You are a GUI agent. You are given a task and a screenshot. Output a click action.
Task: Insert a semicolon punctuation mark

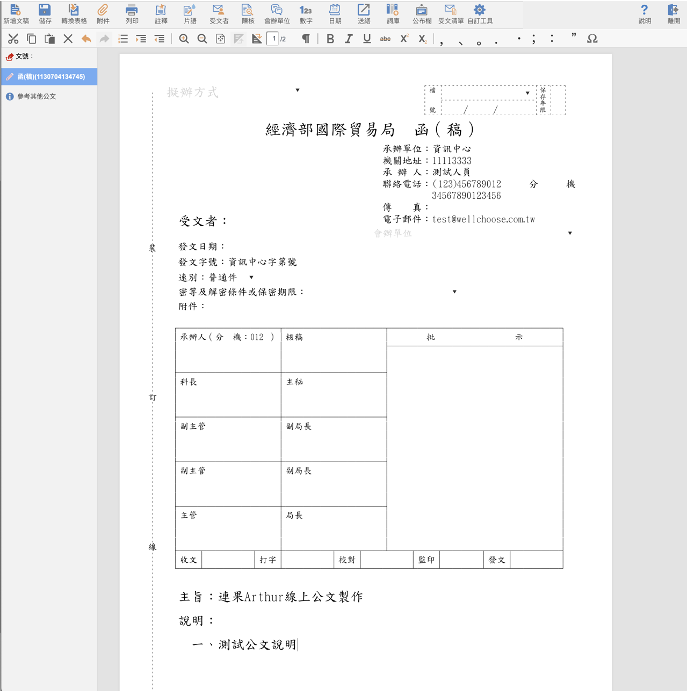coord(534,39)
